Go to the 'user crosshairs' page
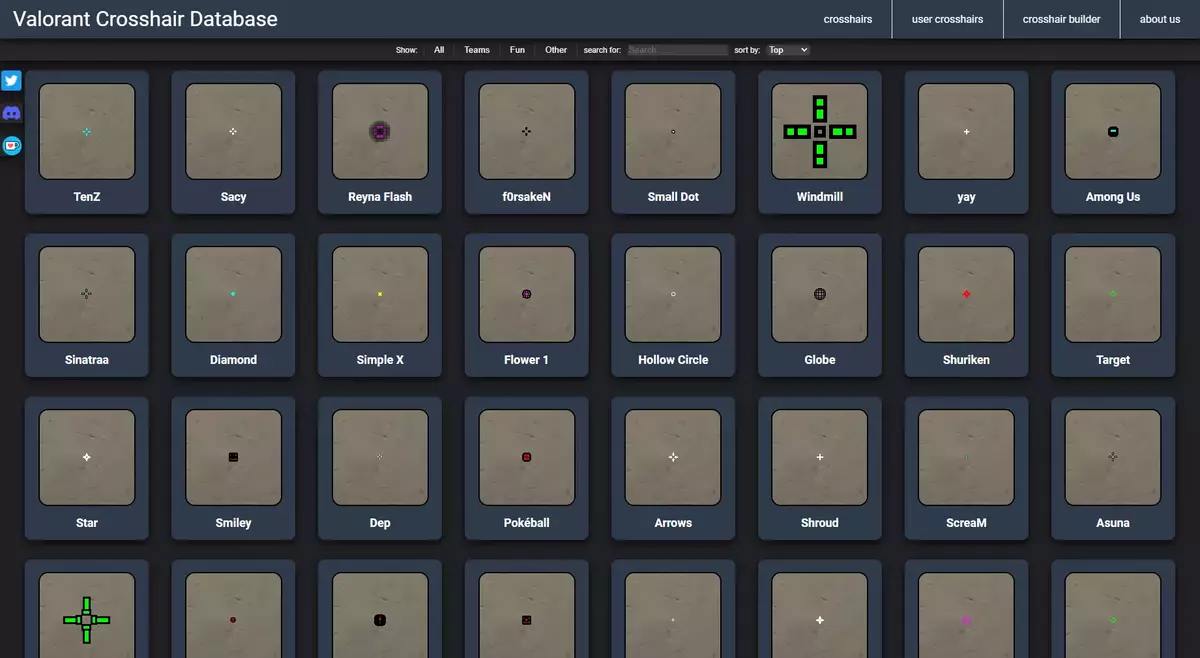1200x658 pixels. (947, 19)
